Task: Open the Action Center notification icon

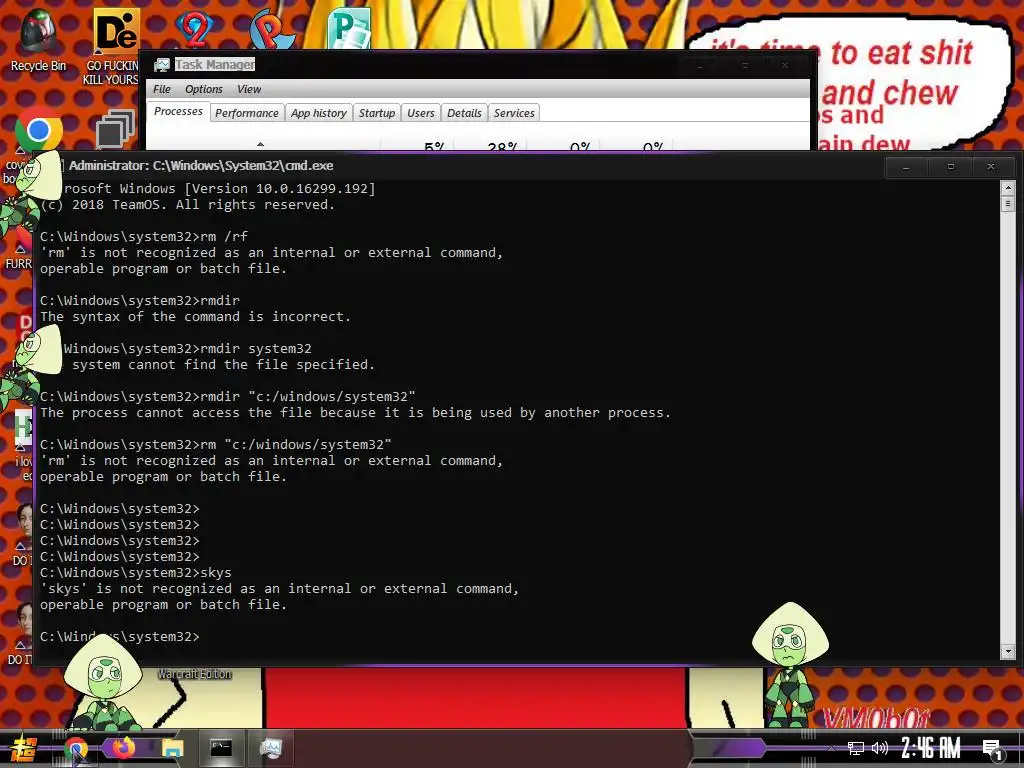Action: [993, 750]
